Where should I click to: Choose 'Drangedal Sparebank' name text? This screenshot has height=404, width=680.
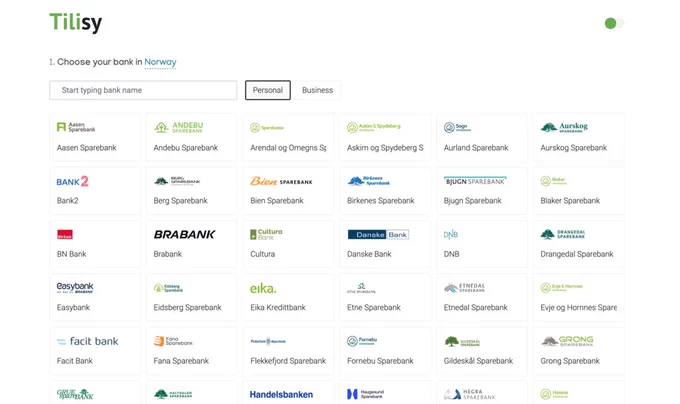pyautogui.click(x=577, y=254)
